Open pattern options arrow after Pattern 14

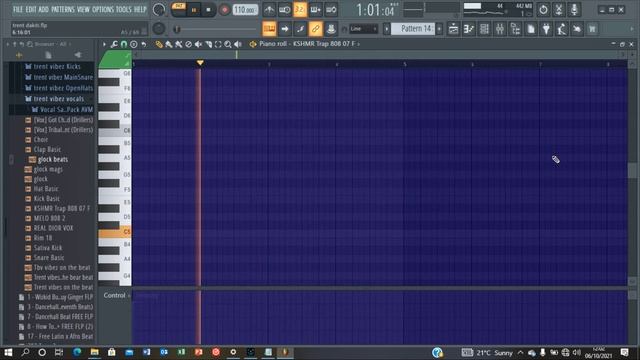tap(440, 29)
